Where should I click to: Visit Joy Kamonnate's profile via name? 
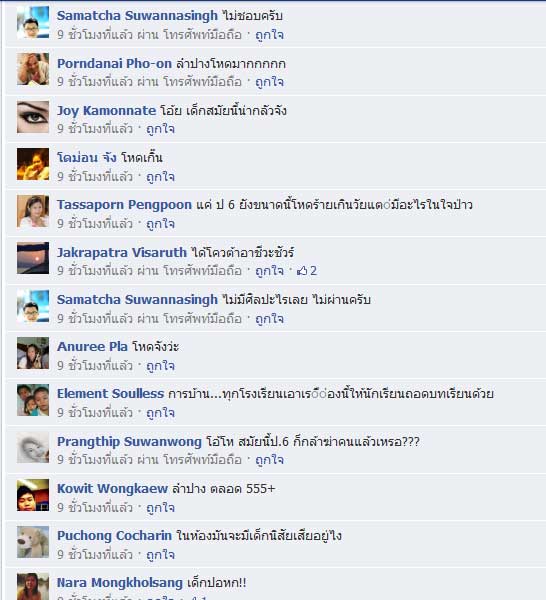pyautogui.click(x=106, y=111)
